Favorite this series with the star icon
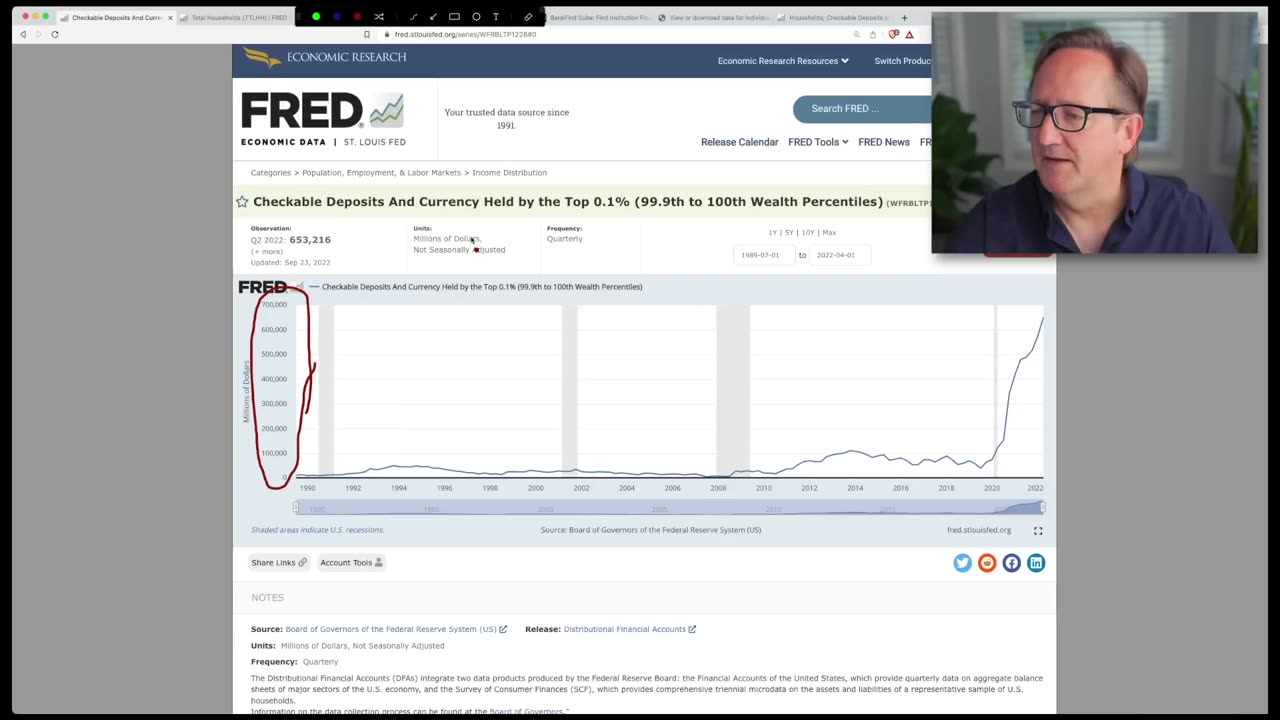Screen dimensions: 1280x720 [x=242, y=202]
